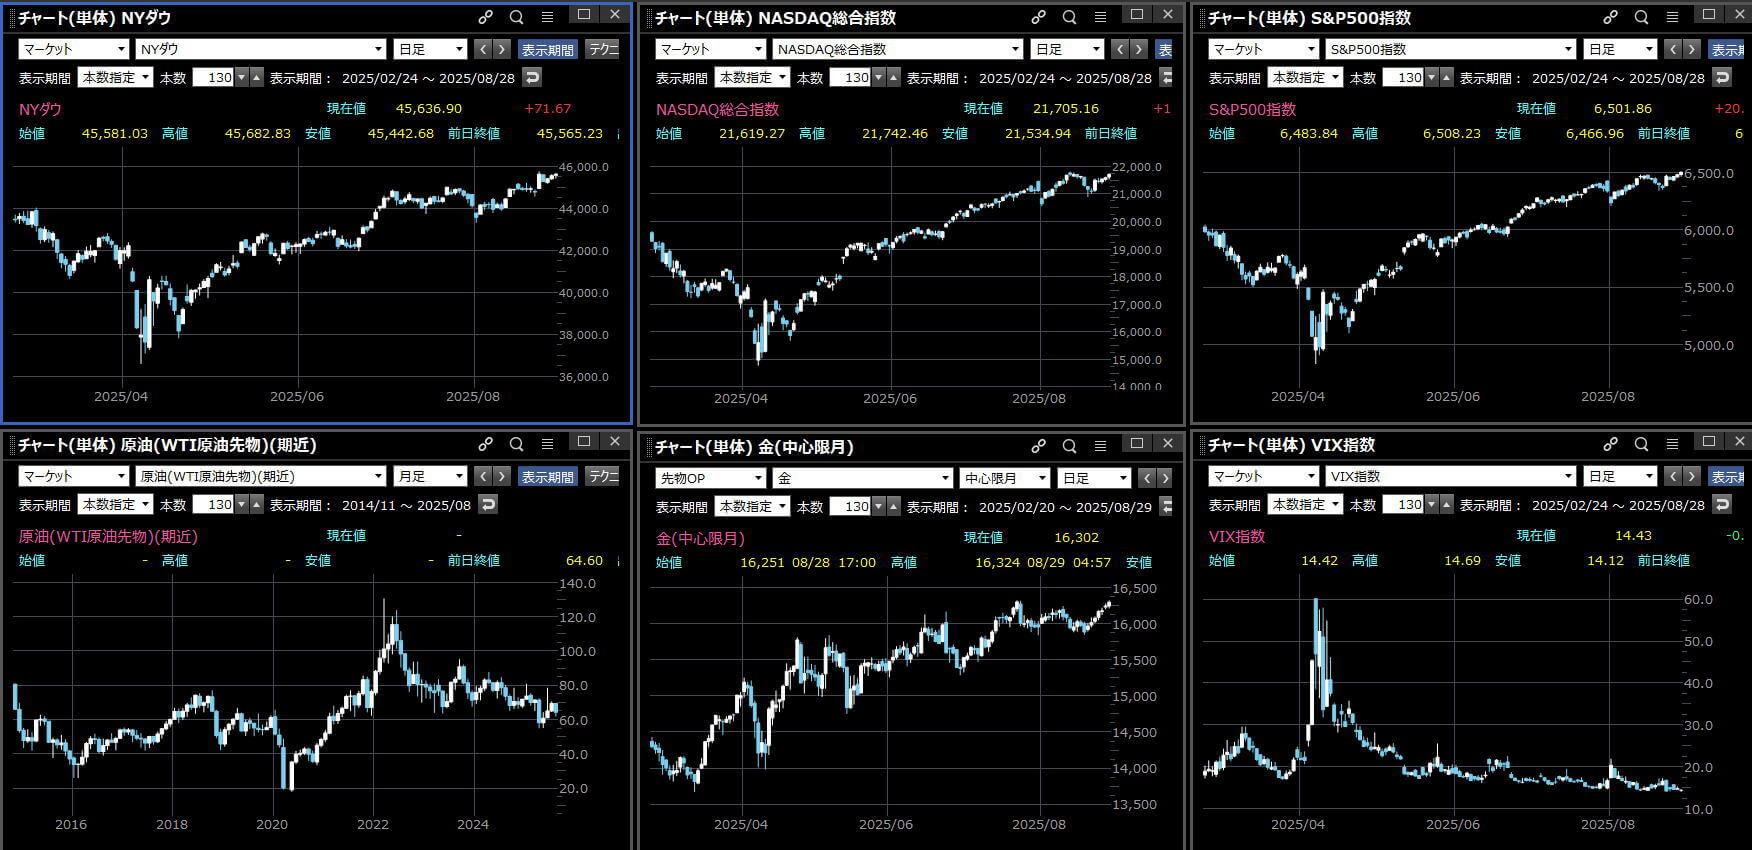1752x850 pixels.
Task: Click テクニ button in NYダウ panel
Action: pyautogui.click(x=603, y=49)
